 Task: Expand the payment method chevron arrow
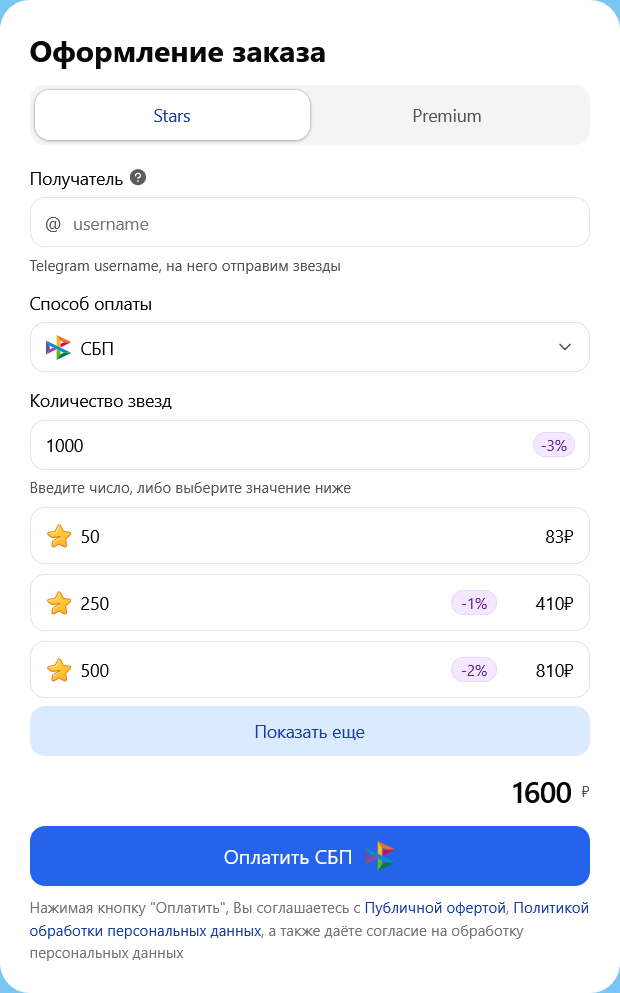(565, 347)
